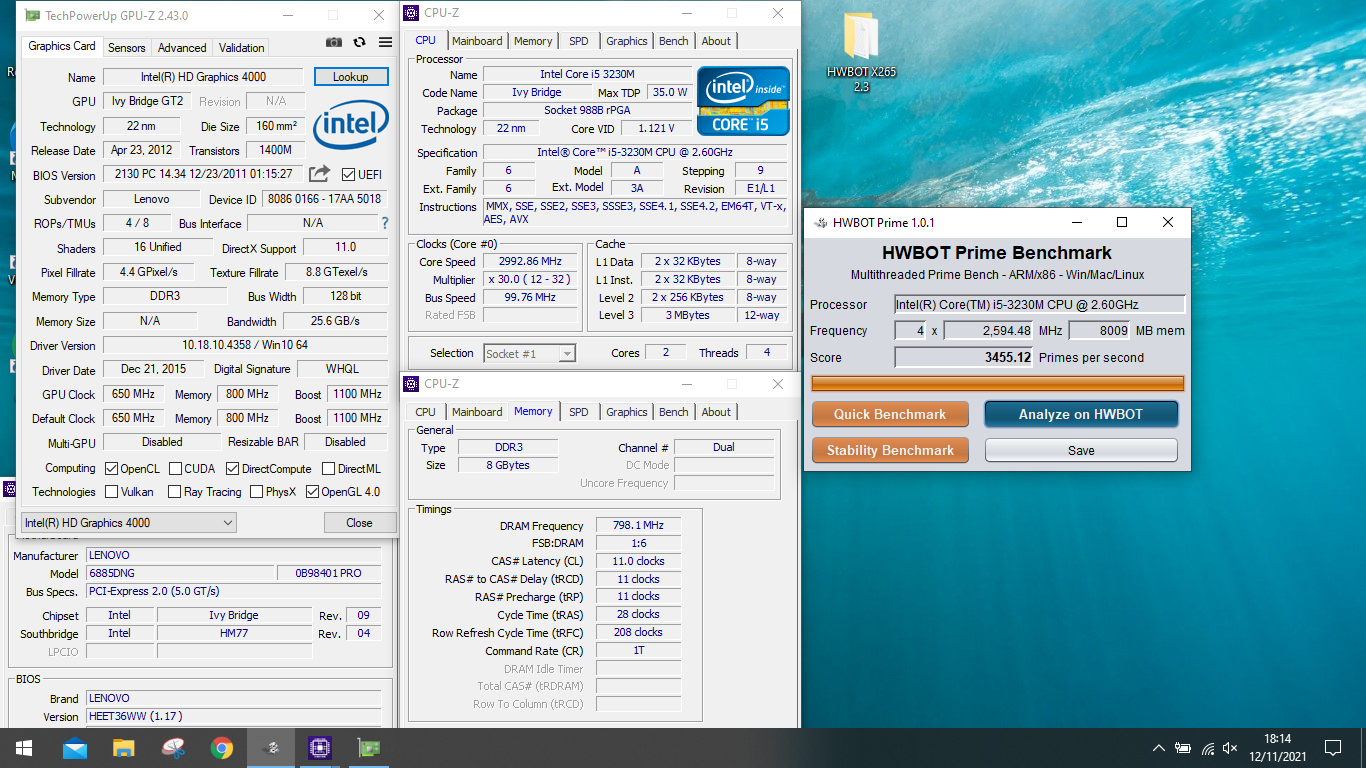Expand hidden system tray icons
The width and height of the screenshot is (1366, 768).
pyautogui.click(x=1158, y=747)
